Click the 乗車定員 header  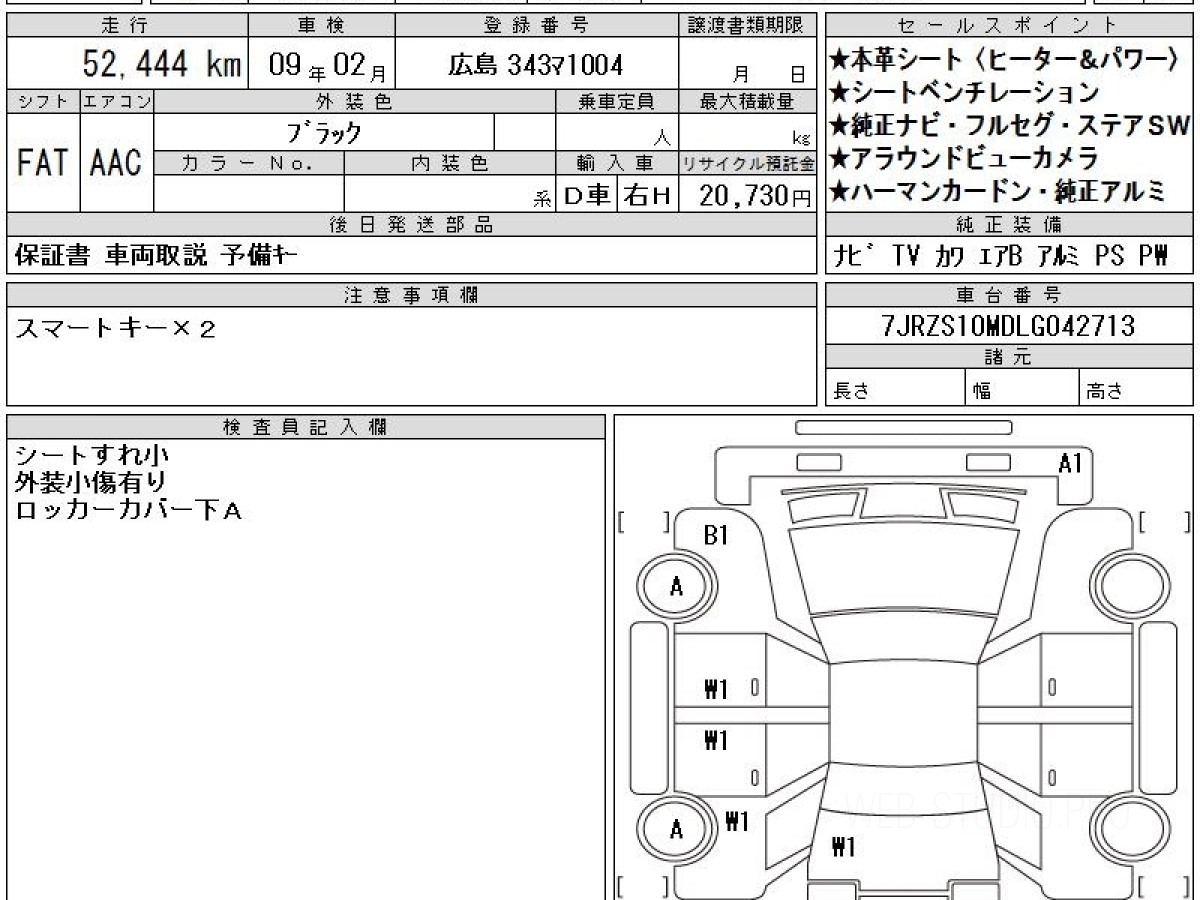[x=617, y=102]
